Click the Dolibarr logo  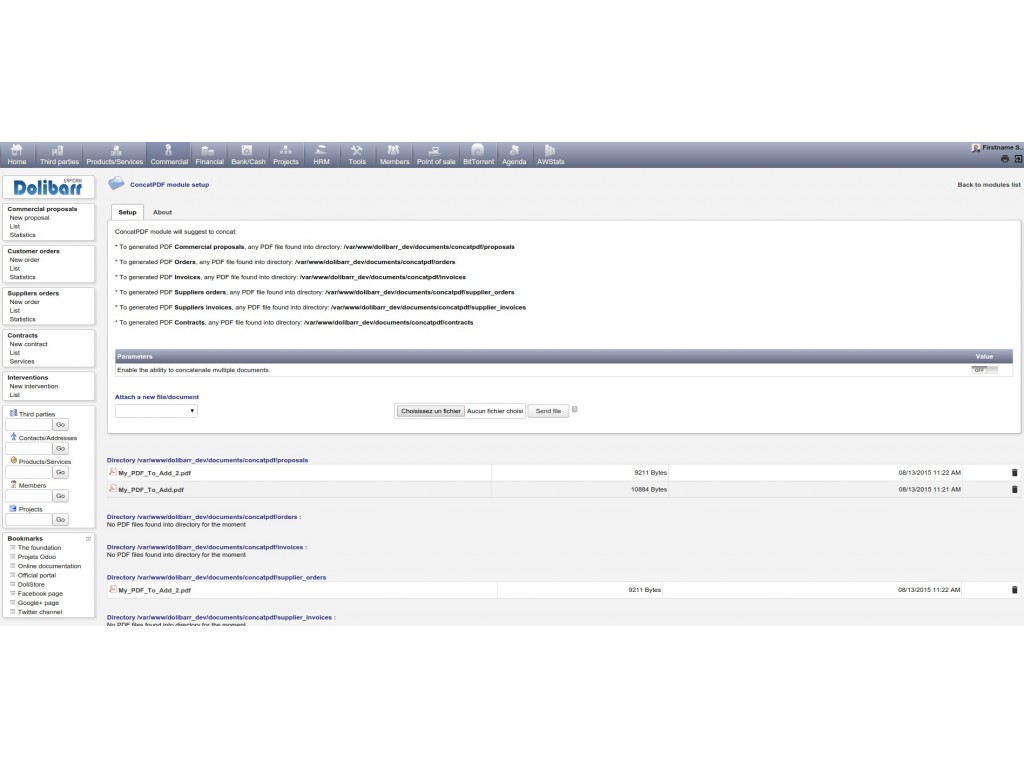(48, 187)
